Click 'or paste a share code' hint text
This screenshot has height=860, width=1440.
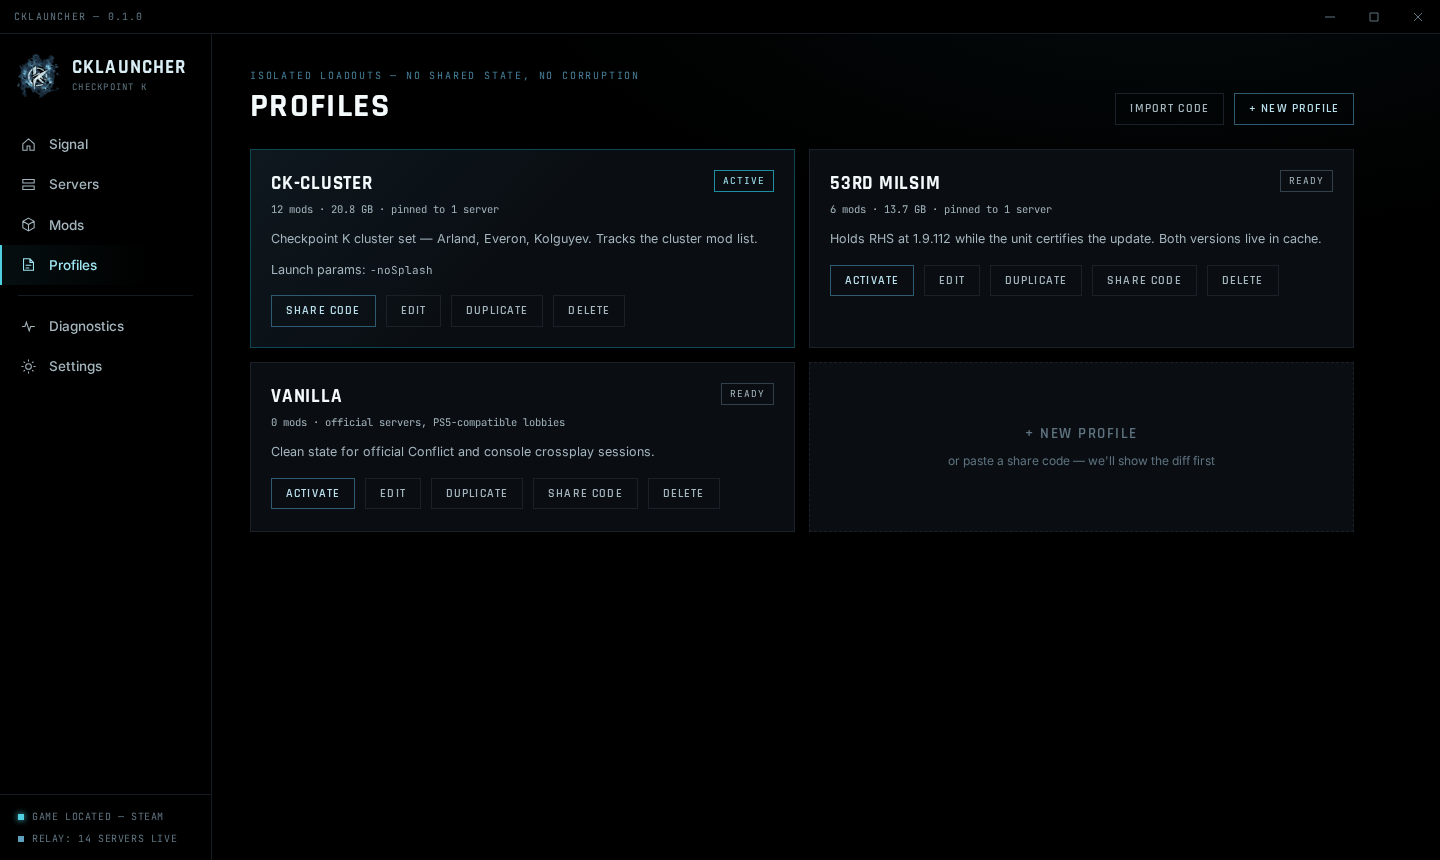pos(1081,461)
